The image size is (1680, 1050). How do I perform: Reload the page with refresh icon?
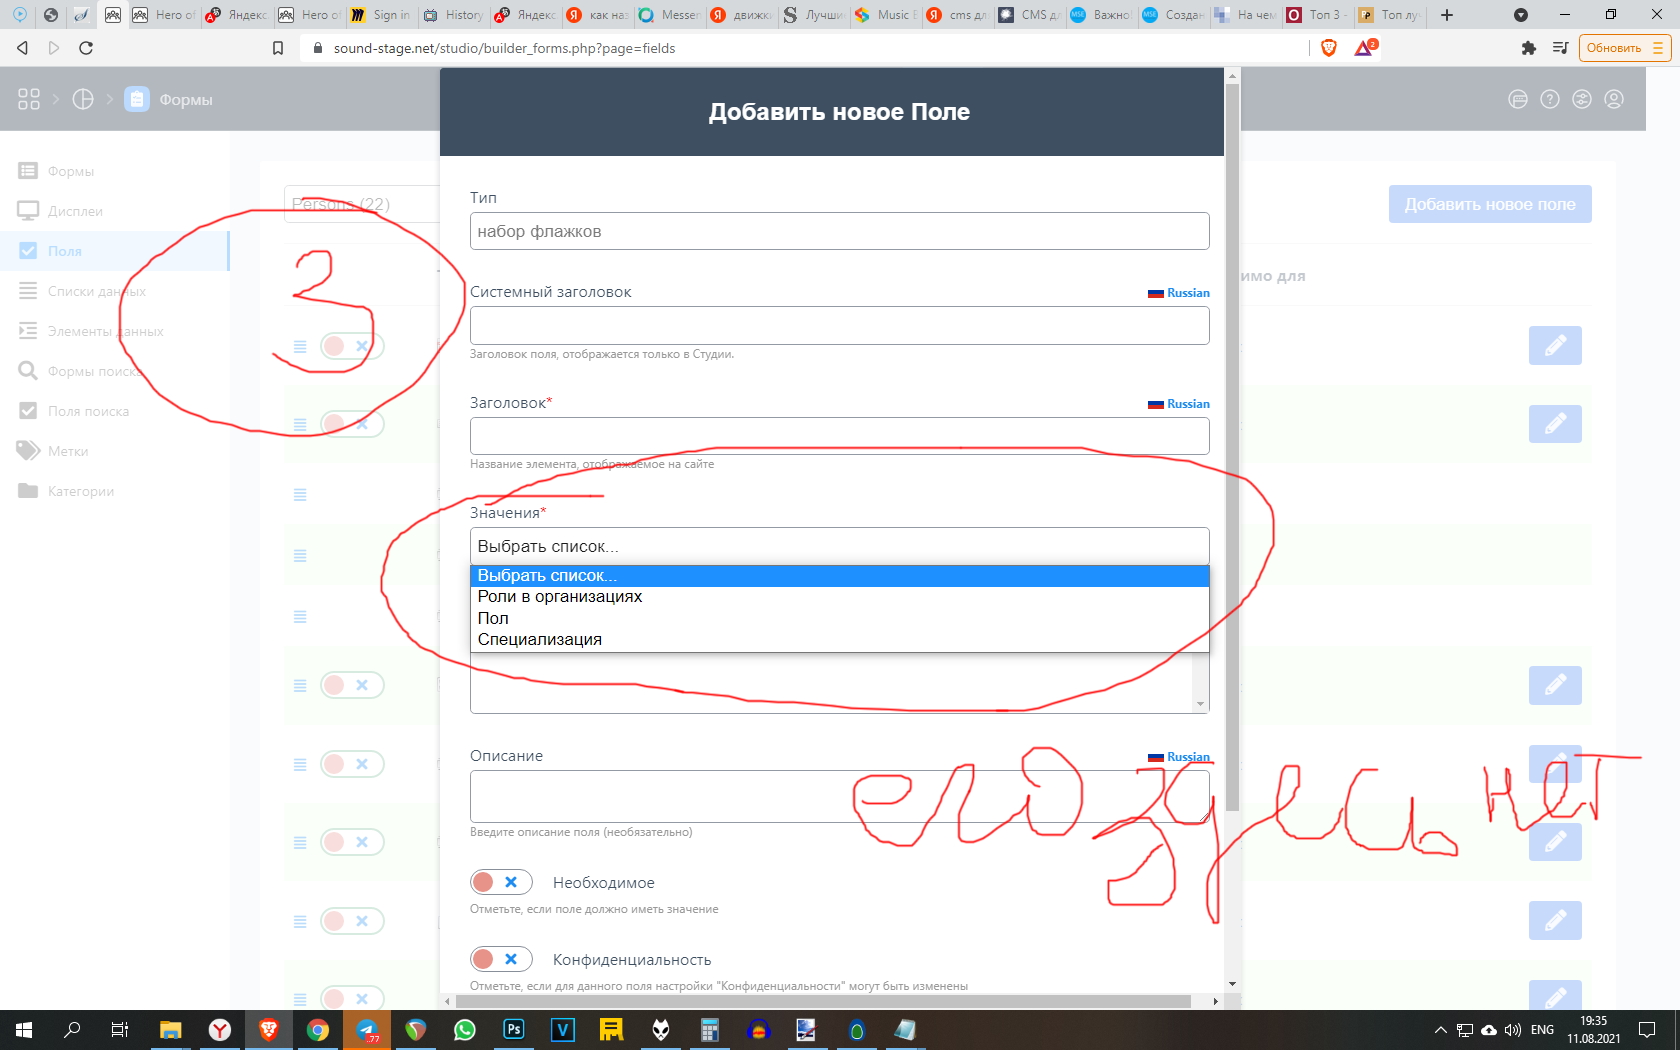click(x=86, y=48)
